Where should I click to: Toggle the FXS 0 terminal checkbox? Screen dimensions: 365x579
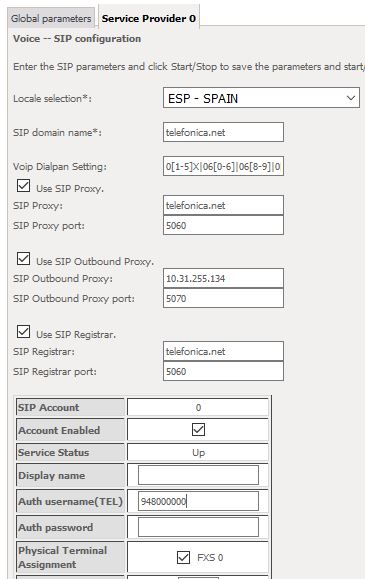tap(183, 557)
